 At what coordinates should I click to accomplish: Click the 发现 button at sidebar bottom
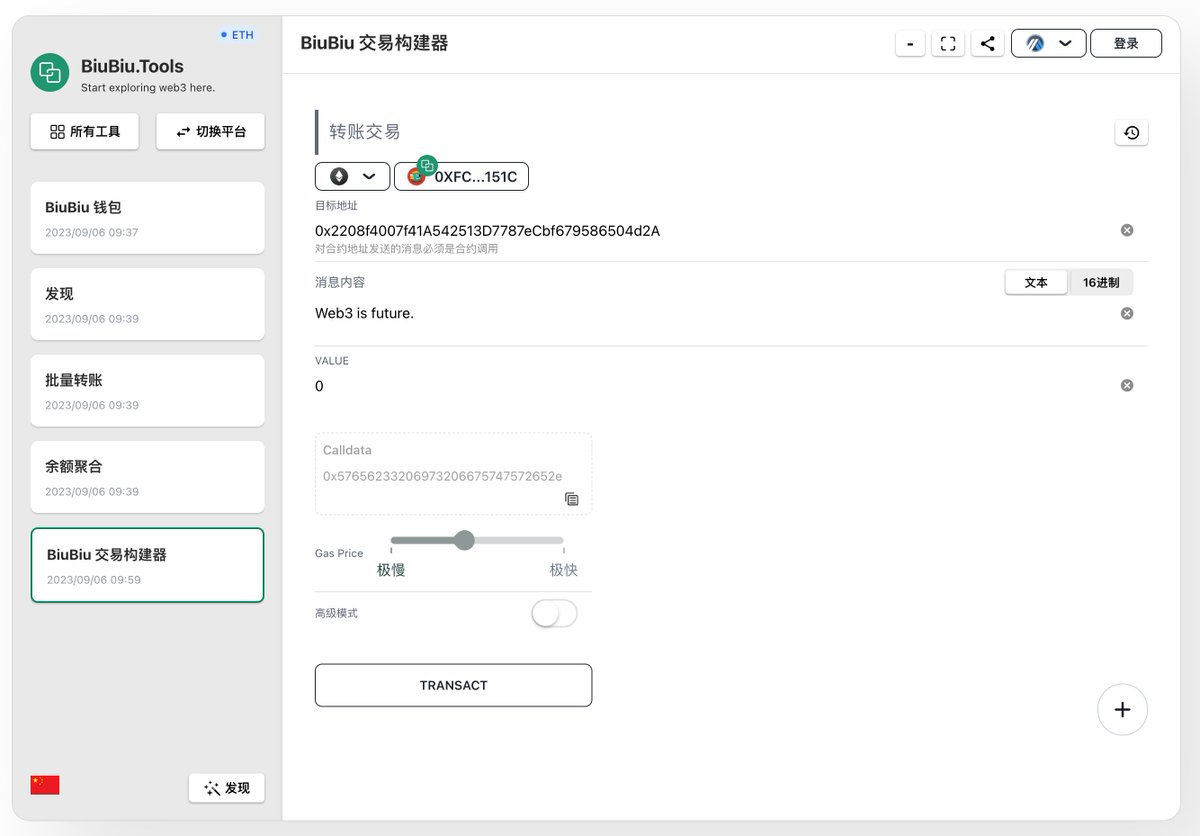(x=227, y=788)
